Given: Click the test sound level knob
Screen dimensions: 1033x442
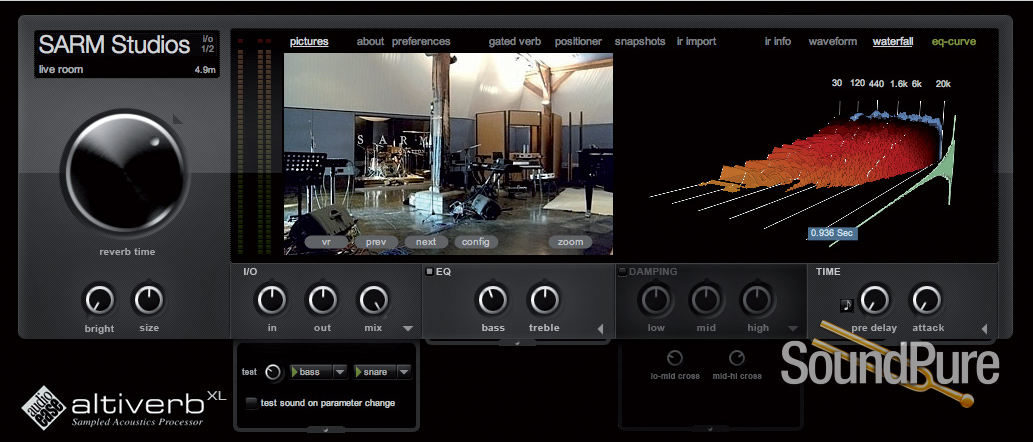Looking at the screenshot, I should pyautogui.click(x=273, y=372).
